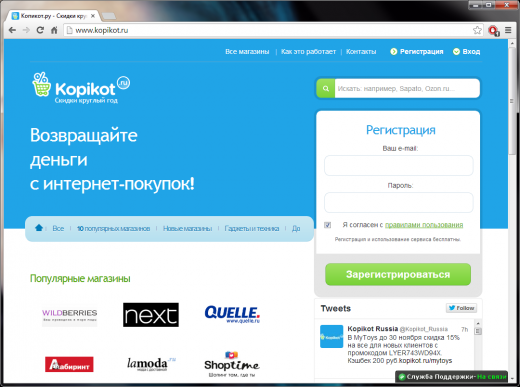This screenshot has width=520, height=387.
Task: Open kopikot.ru/mytoys link in tweet
Action: click(425, 361)
